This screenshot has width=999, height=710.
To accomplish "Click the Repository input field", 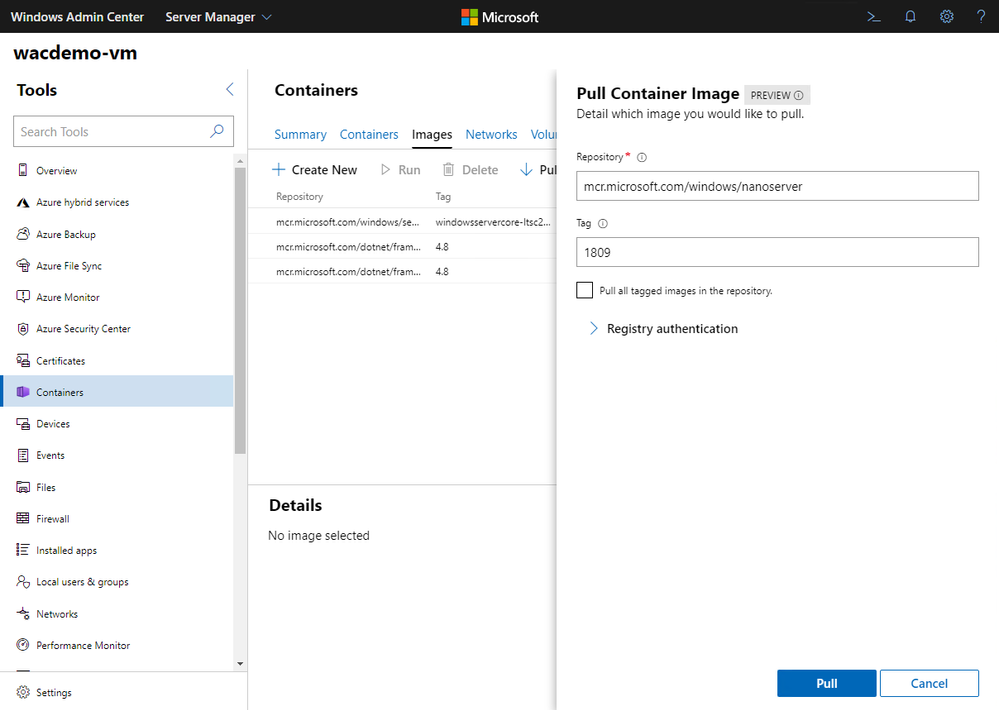I will point(777,186).
